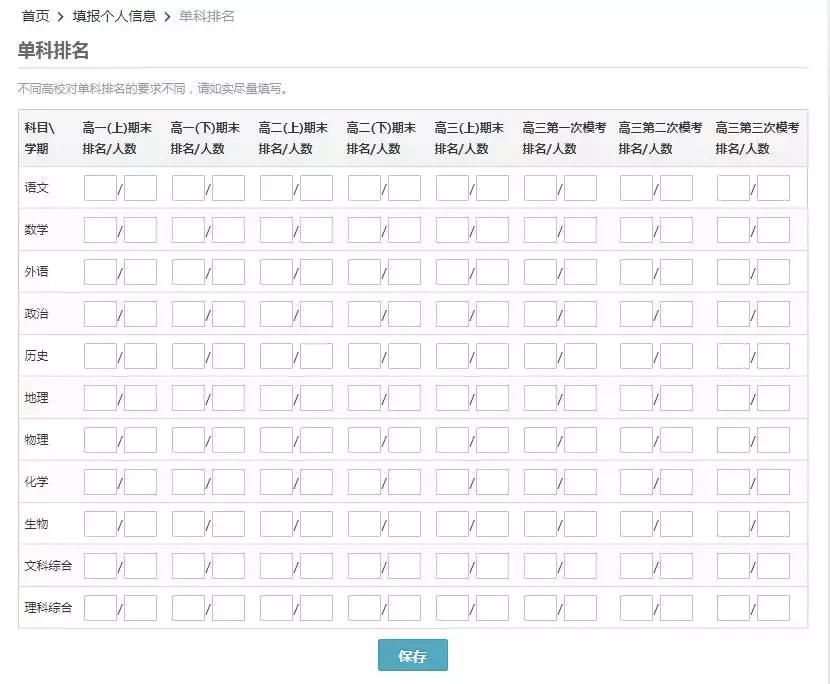Viewport: 830px width, 684px height.
Task: Click 物理 total field for 高一(下)期末
Action: [226, 439]
